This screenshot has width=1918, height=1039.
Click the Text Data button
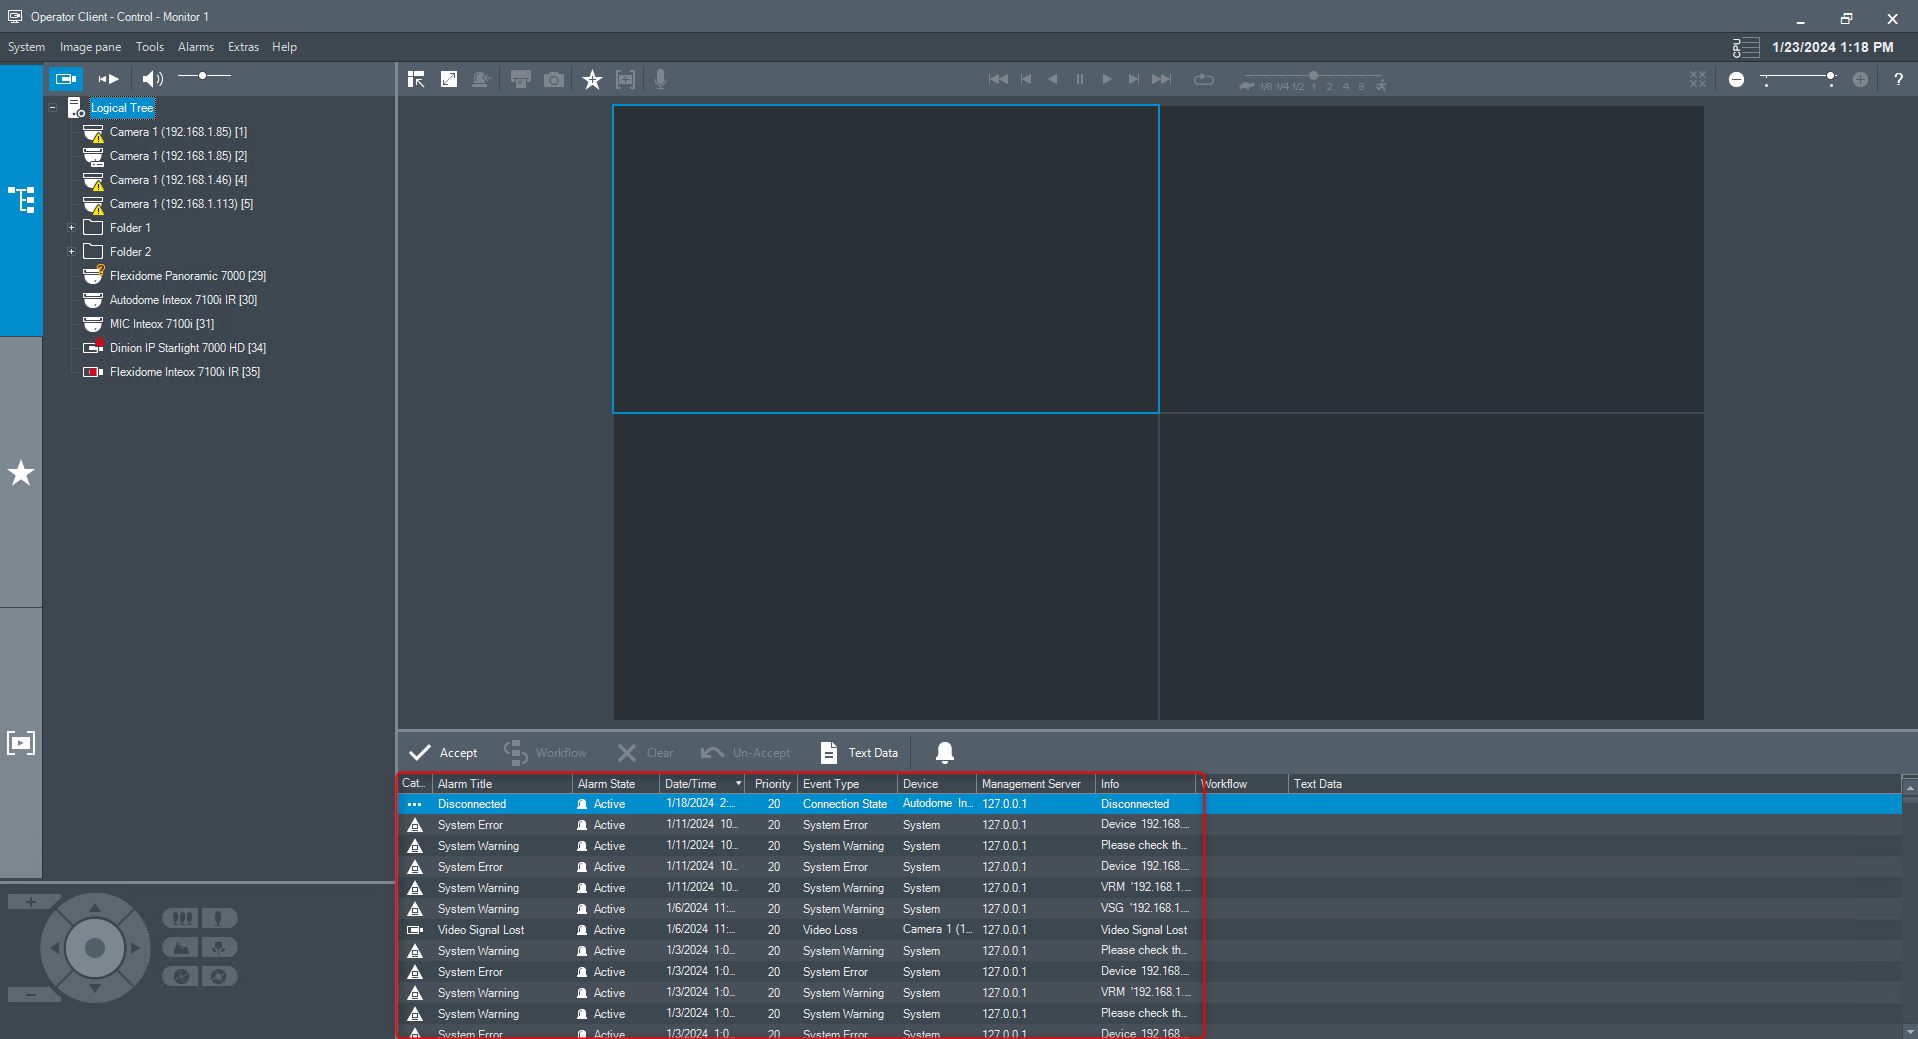(859, 753)
